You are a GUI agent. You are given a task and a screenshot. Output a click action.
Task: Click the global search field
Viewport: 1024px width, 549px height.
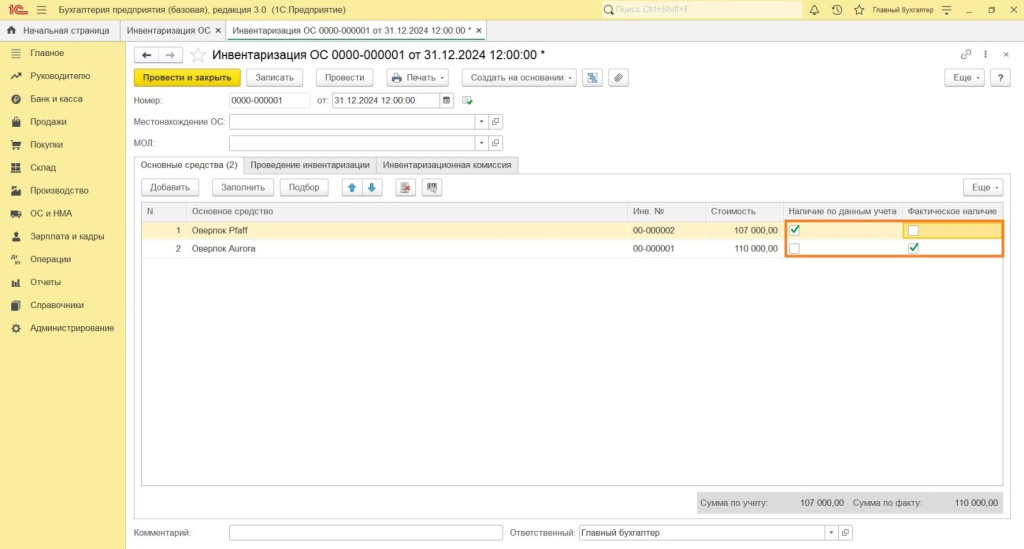click(x=702, y=10)
